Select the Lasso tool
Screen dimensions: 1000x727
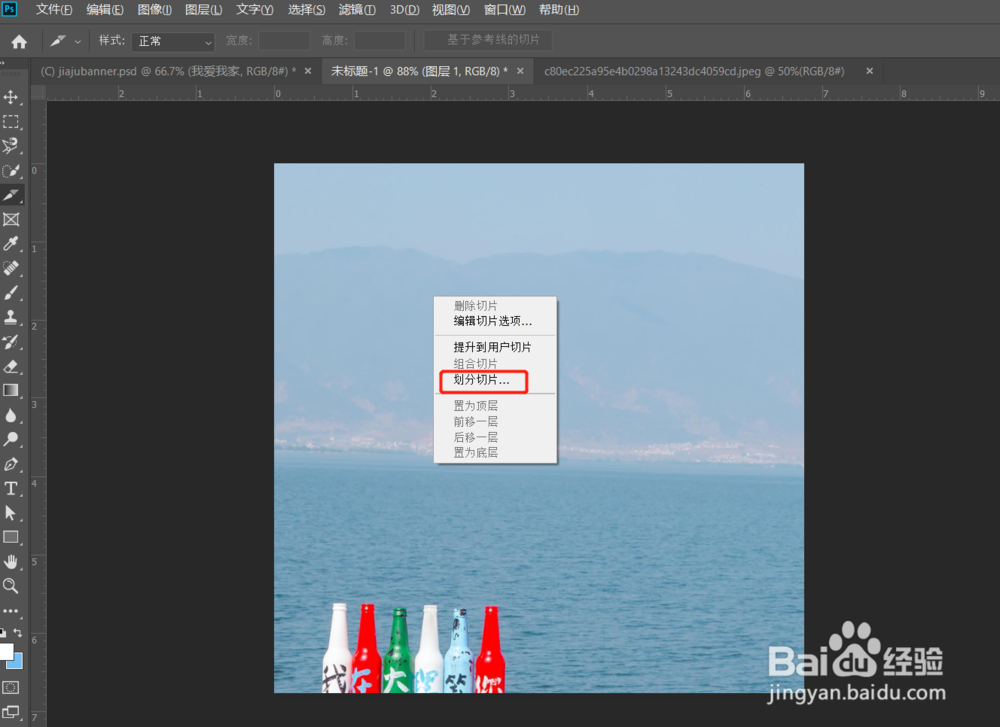click(x=12, y=142)
